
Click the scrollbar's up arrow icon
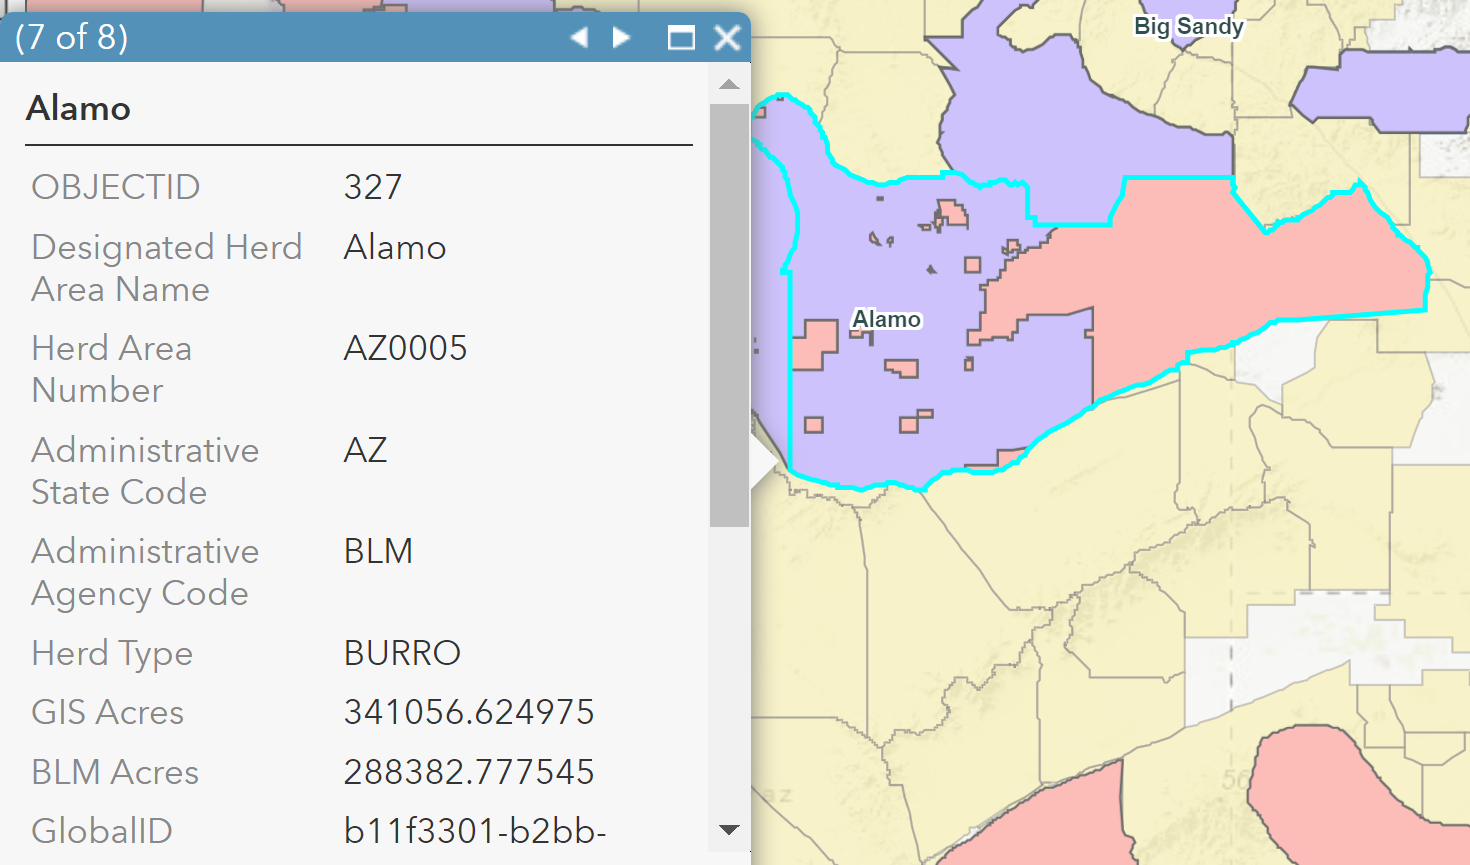pos(728,84)
